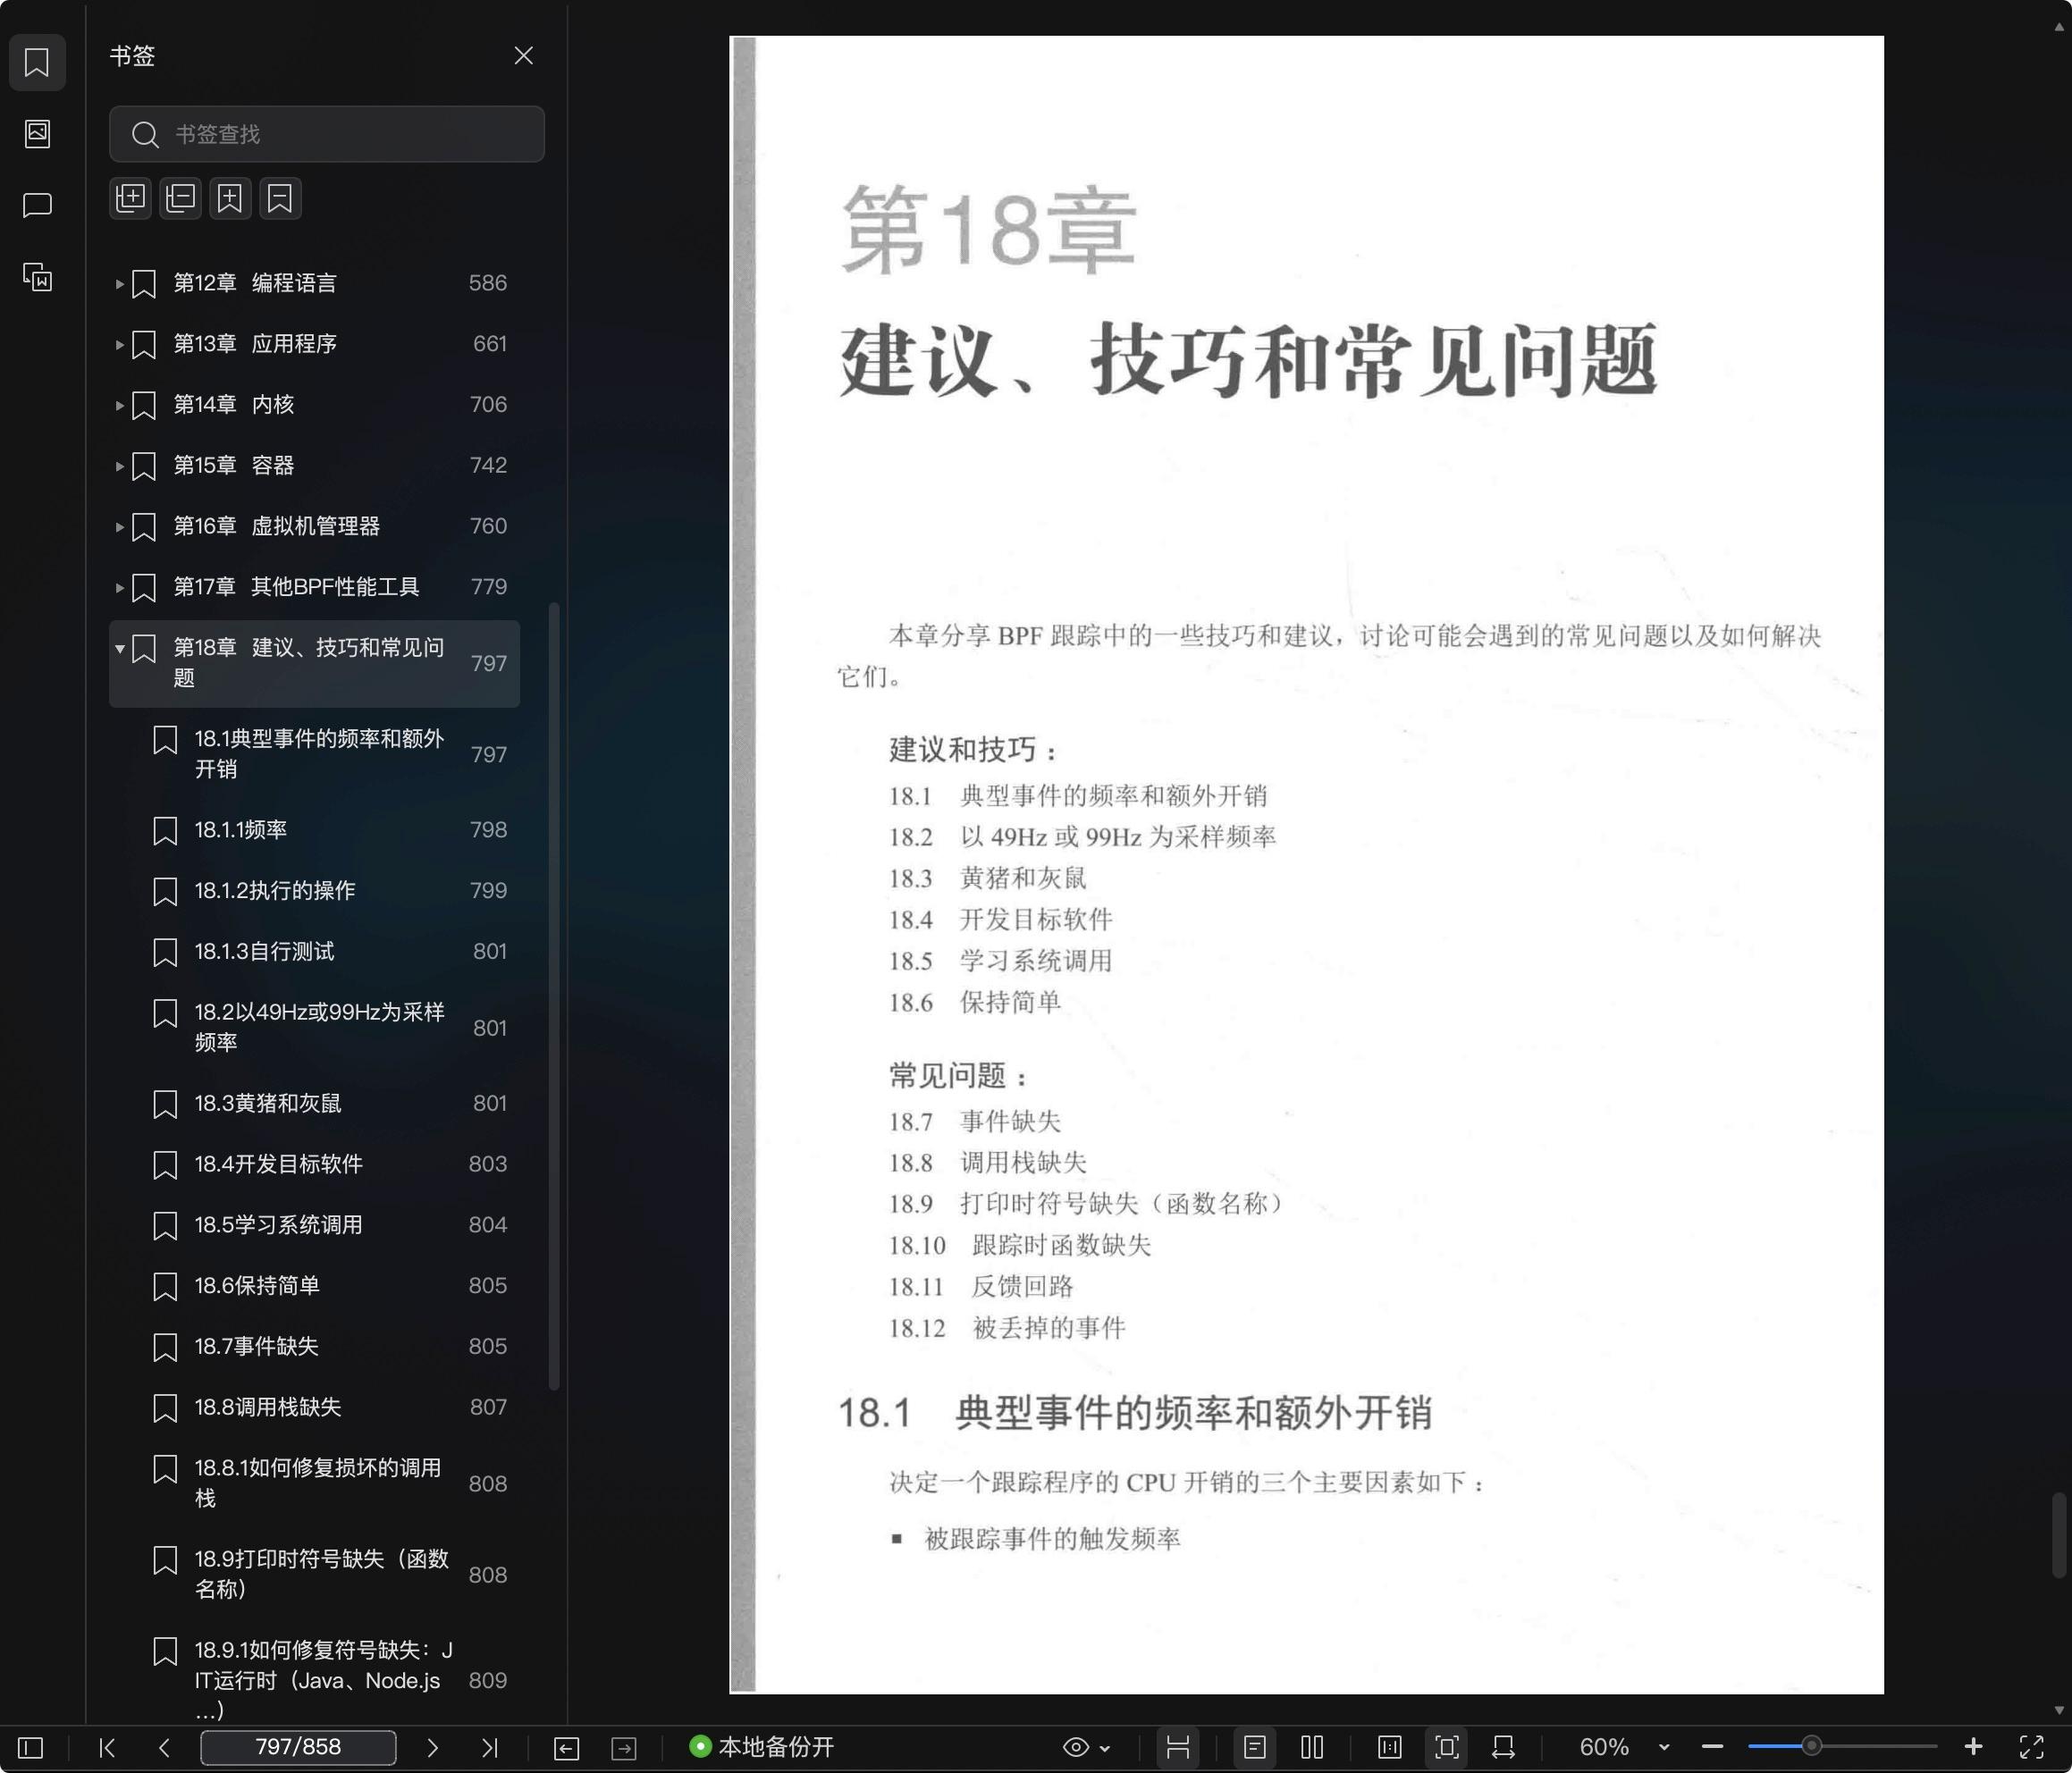2072x1773 pixels.
Task: Expand chapter 16 虚拟机管理器 bookmark
Action: 119,527
